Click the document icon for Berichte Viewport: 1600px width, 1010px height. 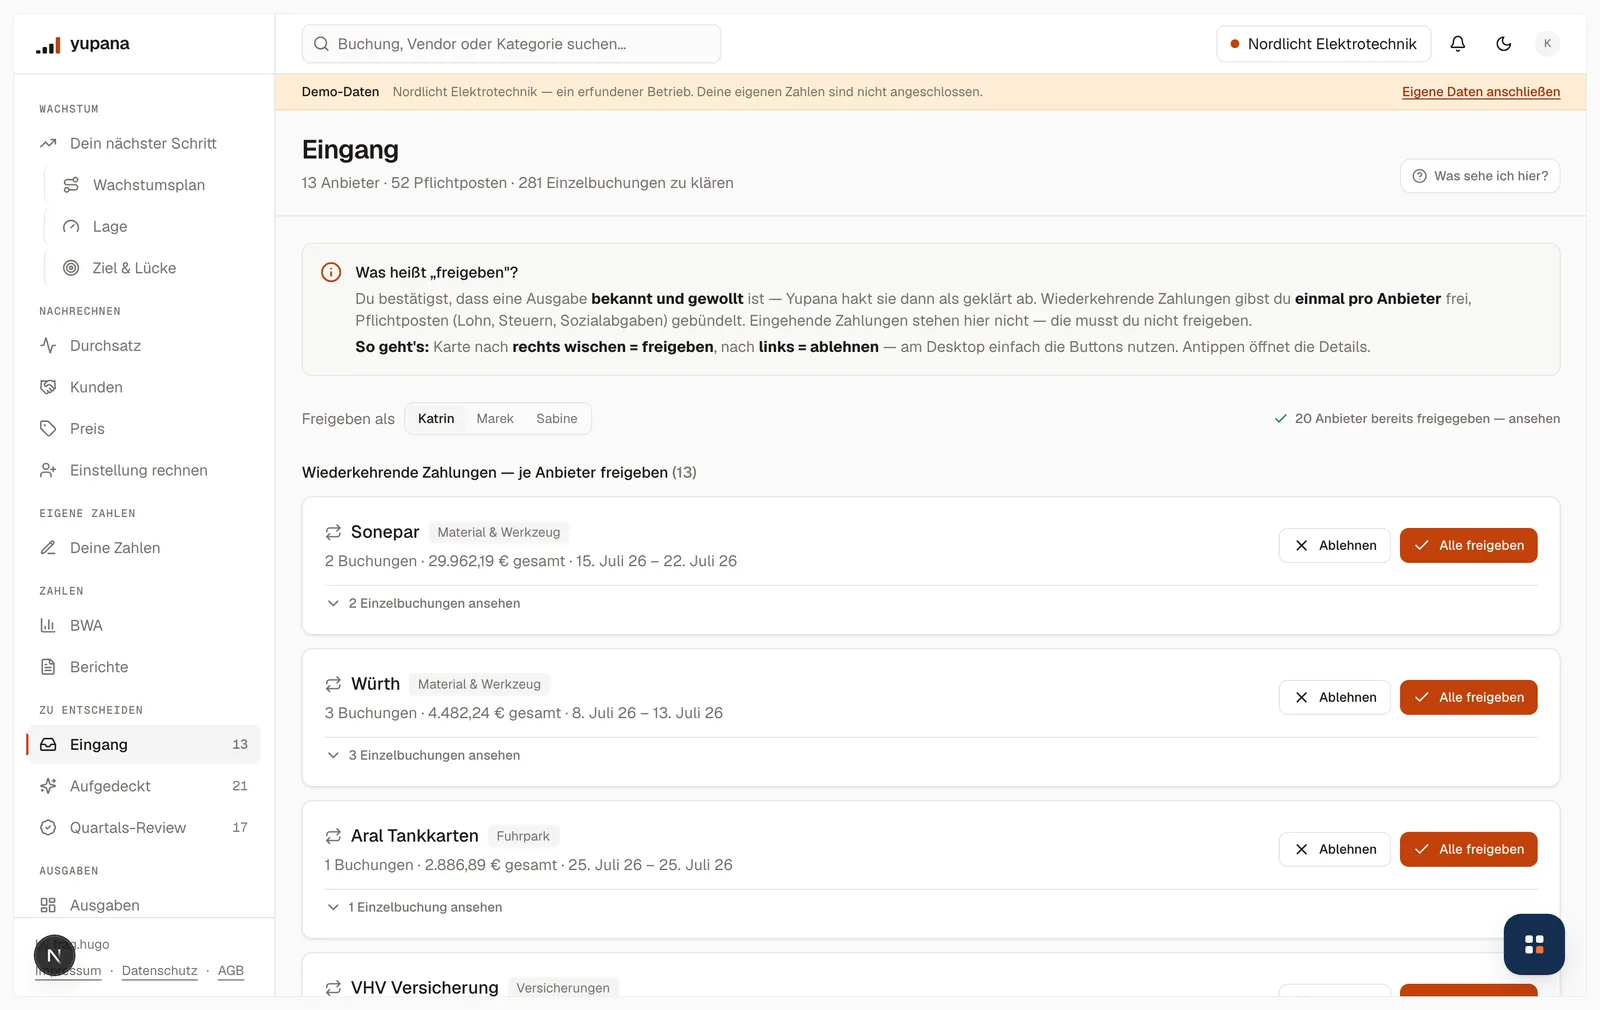[x=48, y=667]
